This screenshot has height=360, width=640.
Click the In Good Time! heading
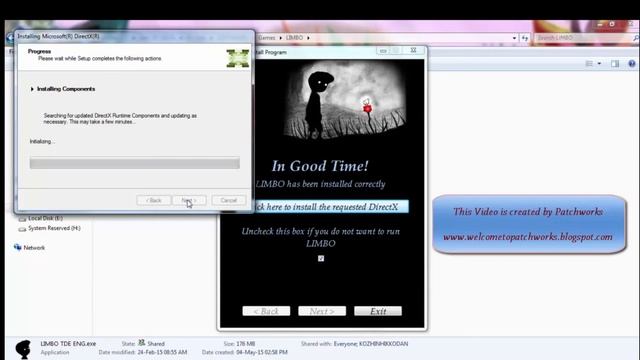(x=320, y=166)
